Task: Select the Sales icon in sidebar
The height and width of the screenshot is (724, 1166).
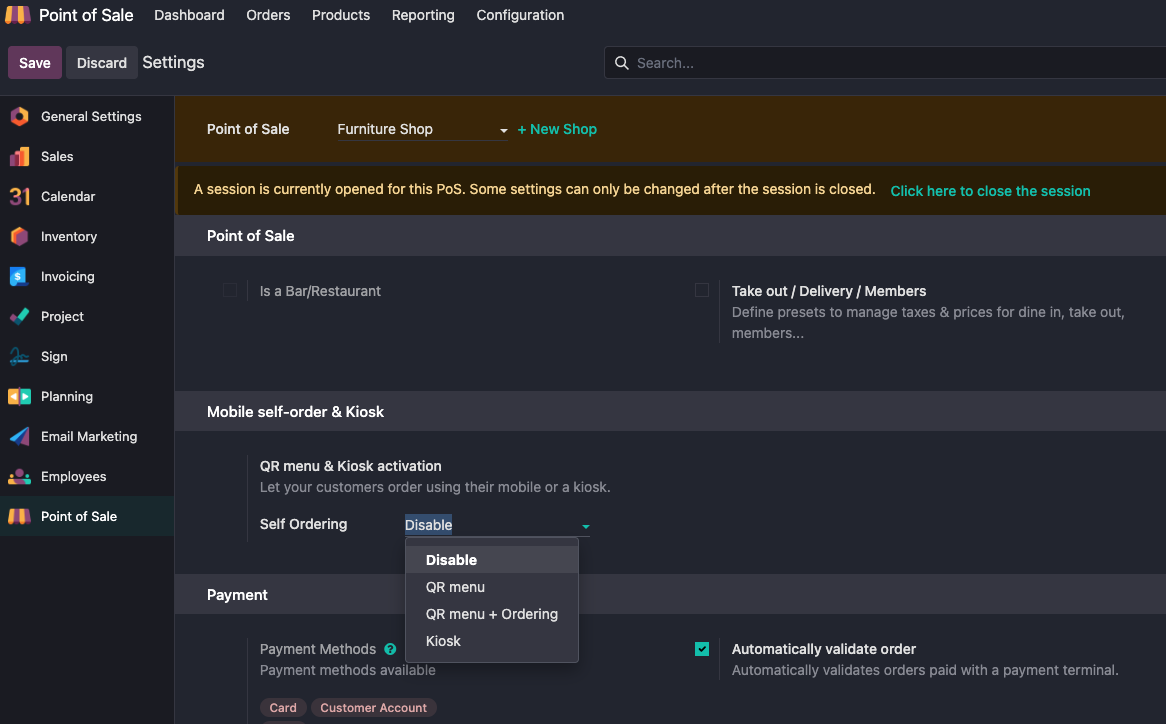Action: coord(19,157)
